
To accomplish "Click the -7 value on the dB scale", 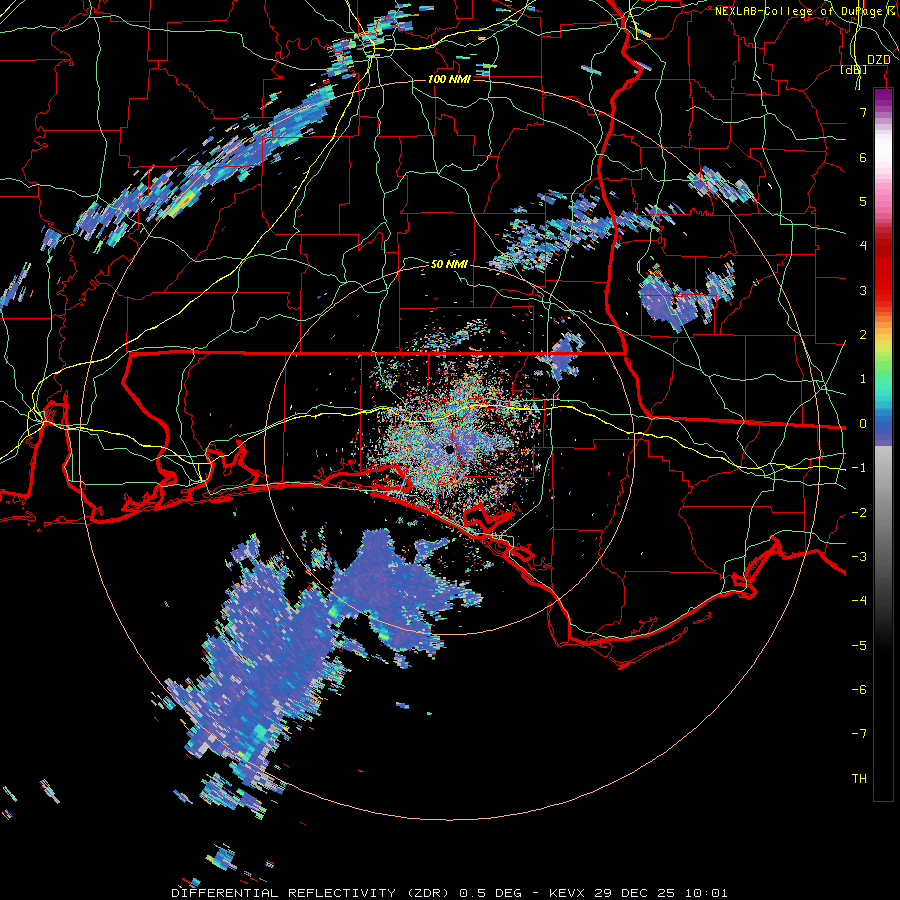I will pyautogui.click(x=859, y=734).
